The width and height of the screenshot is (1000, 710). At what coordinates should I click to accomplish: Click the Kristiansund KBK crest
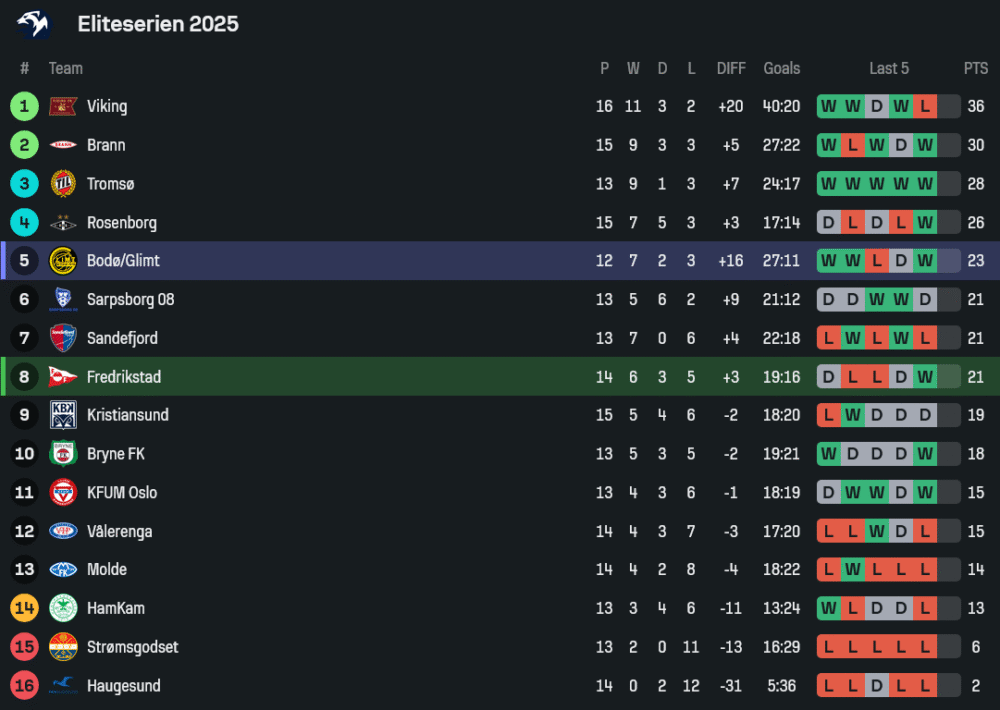click(x=63, y=415)
